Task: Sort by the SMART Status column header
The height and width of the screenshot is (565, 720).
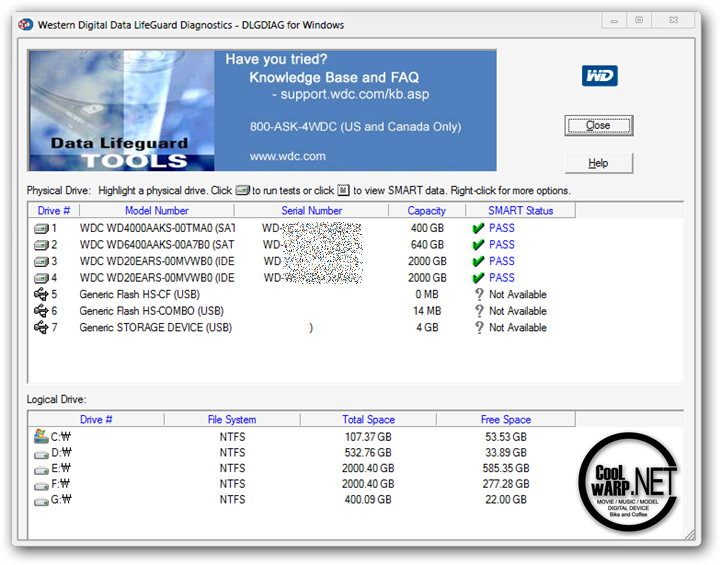Action: (x=521, y=211)
